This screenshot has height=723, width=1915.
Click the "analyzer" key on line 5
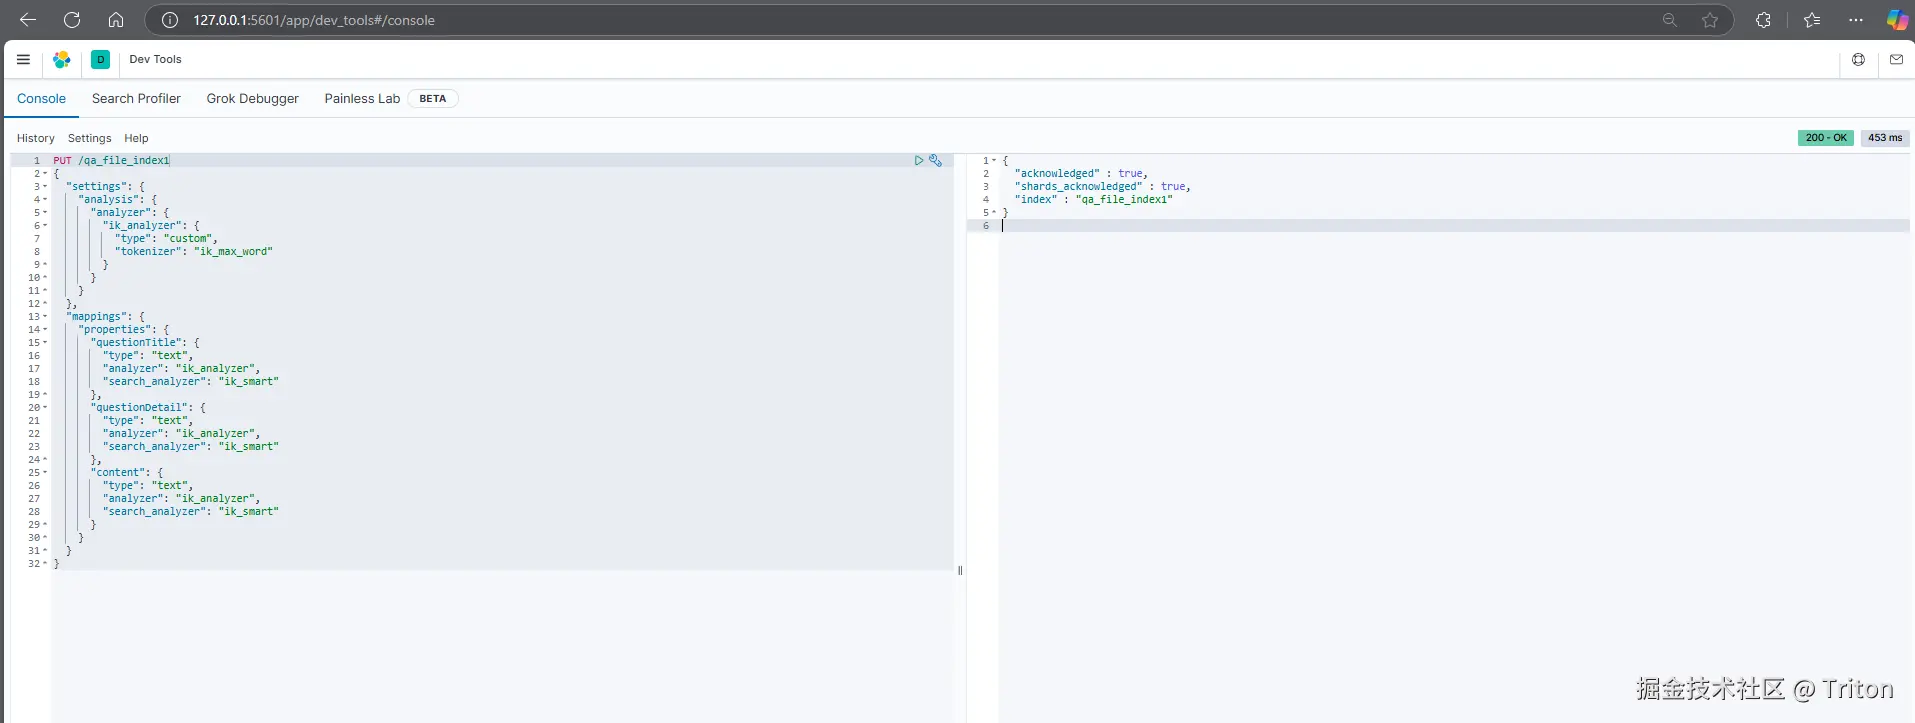coord(122,213)
